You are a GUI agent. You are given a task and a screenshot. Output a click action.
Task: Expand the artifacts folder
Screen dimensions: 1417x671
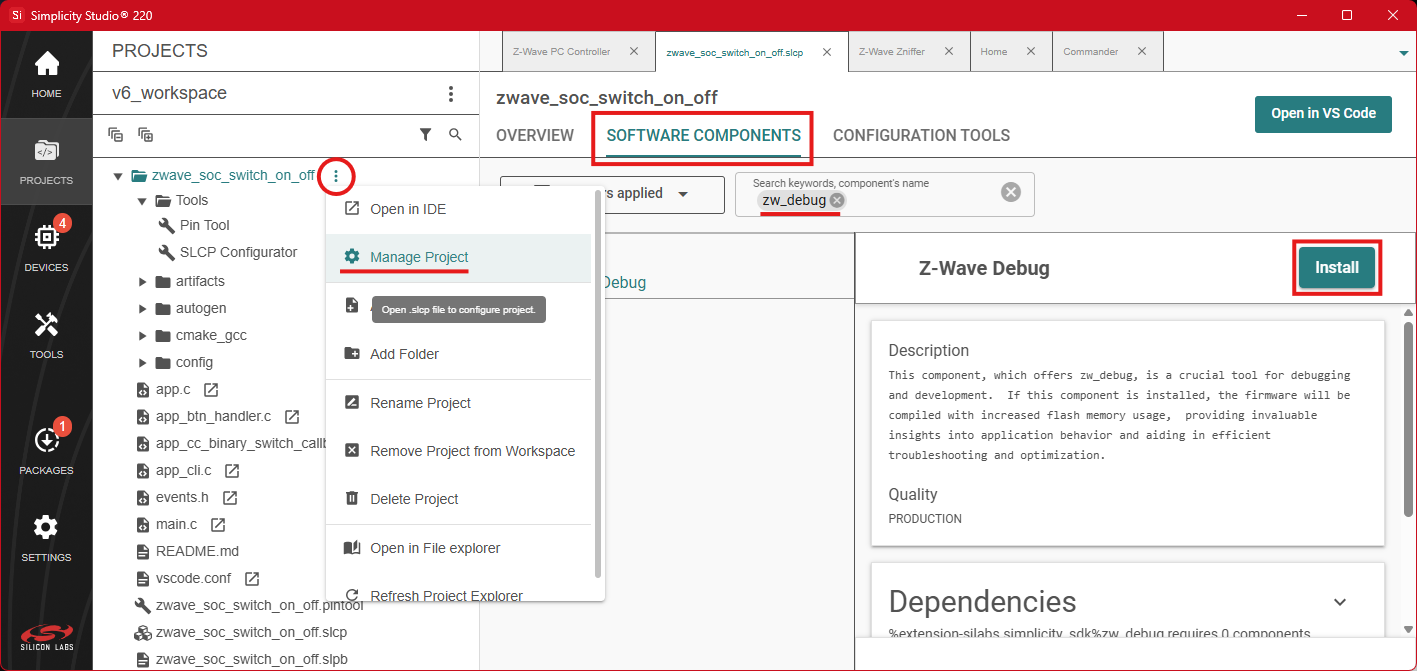click(x=141, y=281)
